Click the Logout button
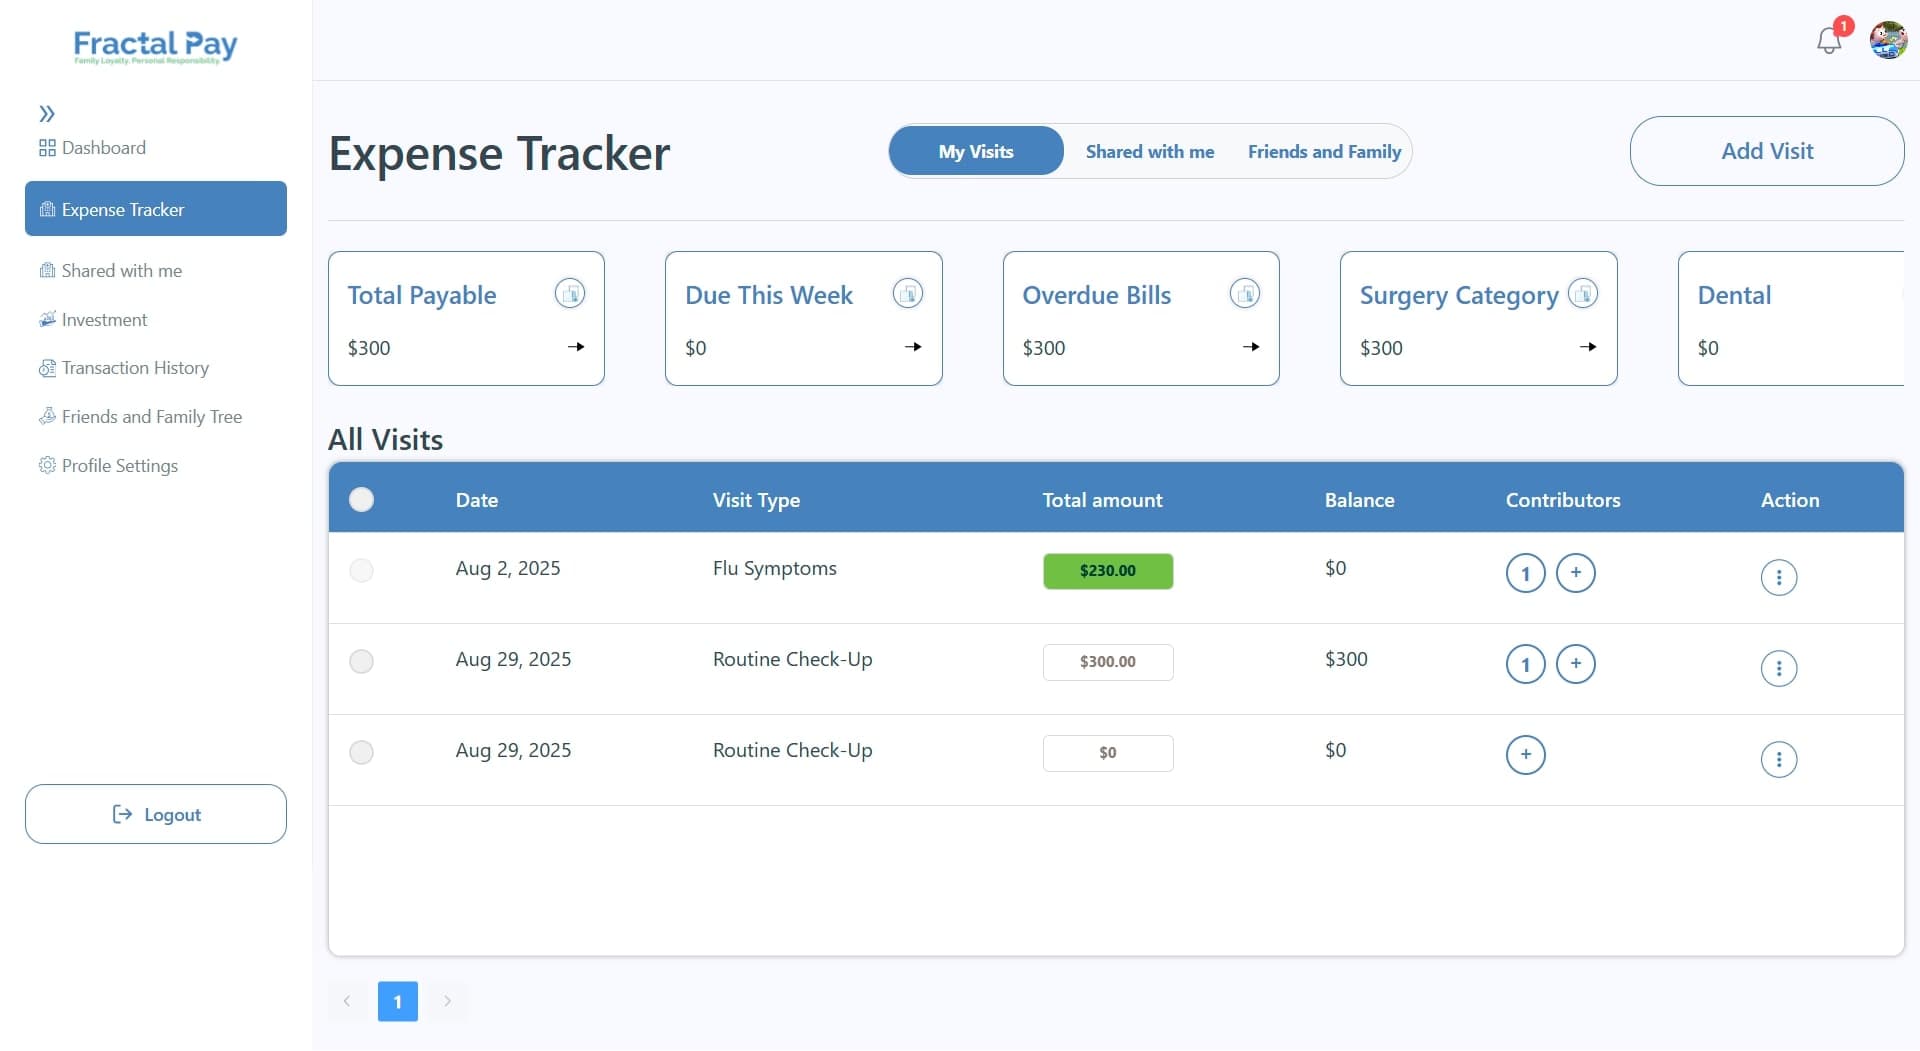The width and height of the screenshot is (1920, 1051). point(156,815)
